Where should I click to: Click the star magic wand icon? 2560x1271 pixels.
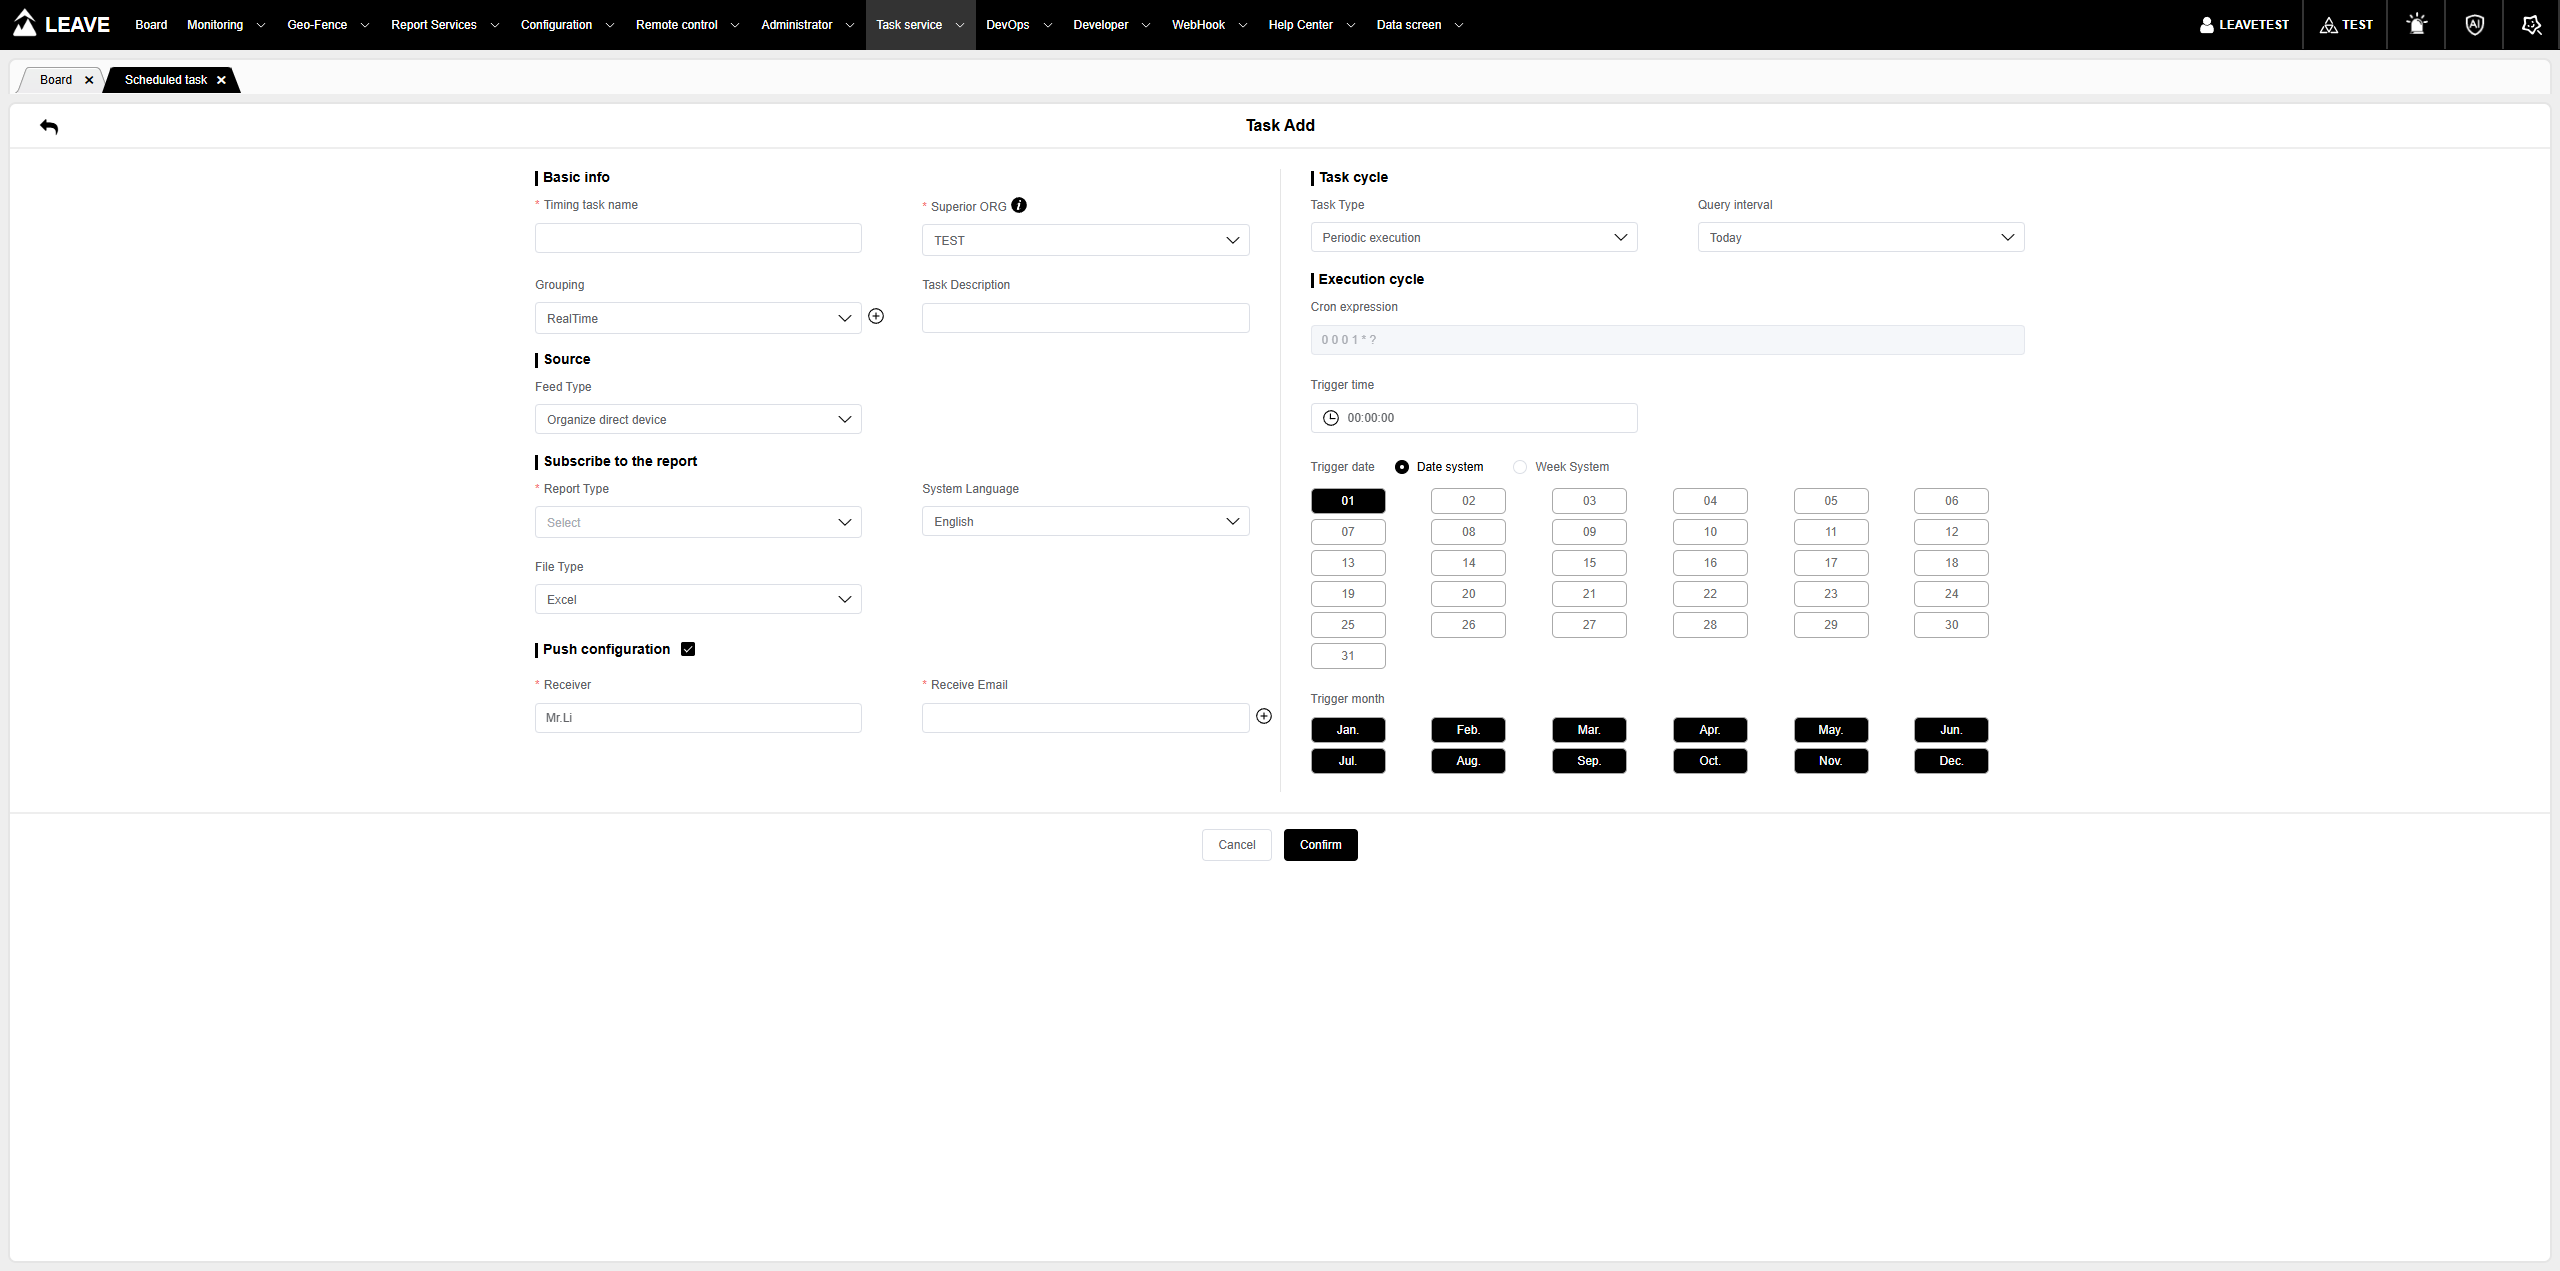coord(2531,25)
